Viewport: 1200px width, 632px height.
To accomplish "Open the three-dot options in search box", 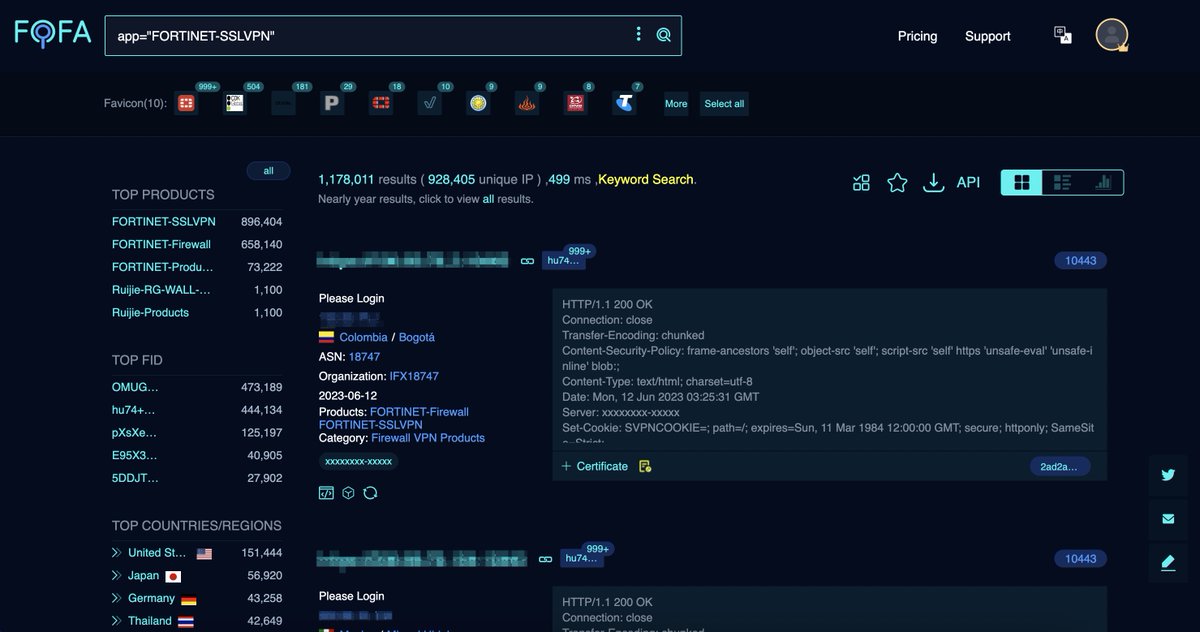I will [x=638, y=34].
